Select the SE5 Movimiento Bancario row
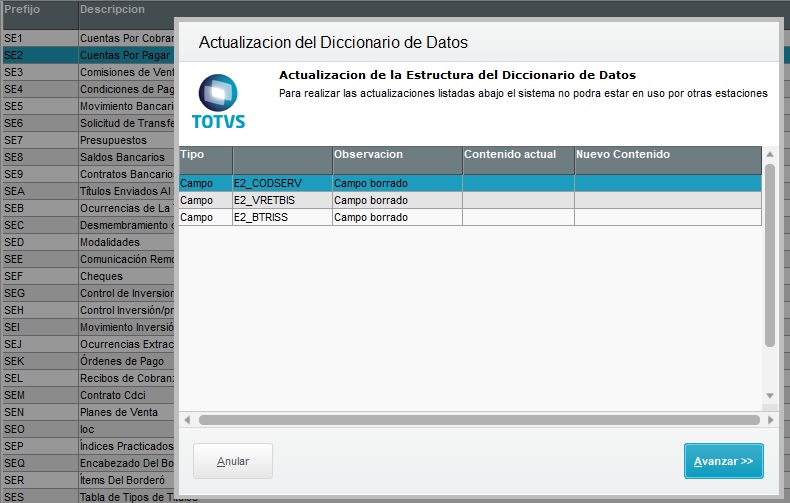 pos(88,106)
